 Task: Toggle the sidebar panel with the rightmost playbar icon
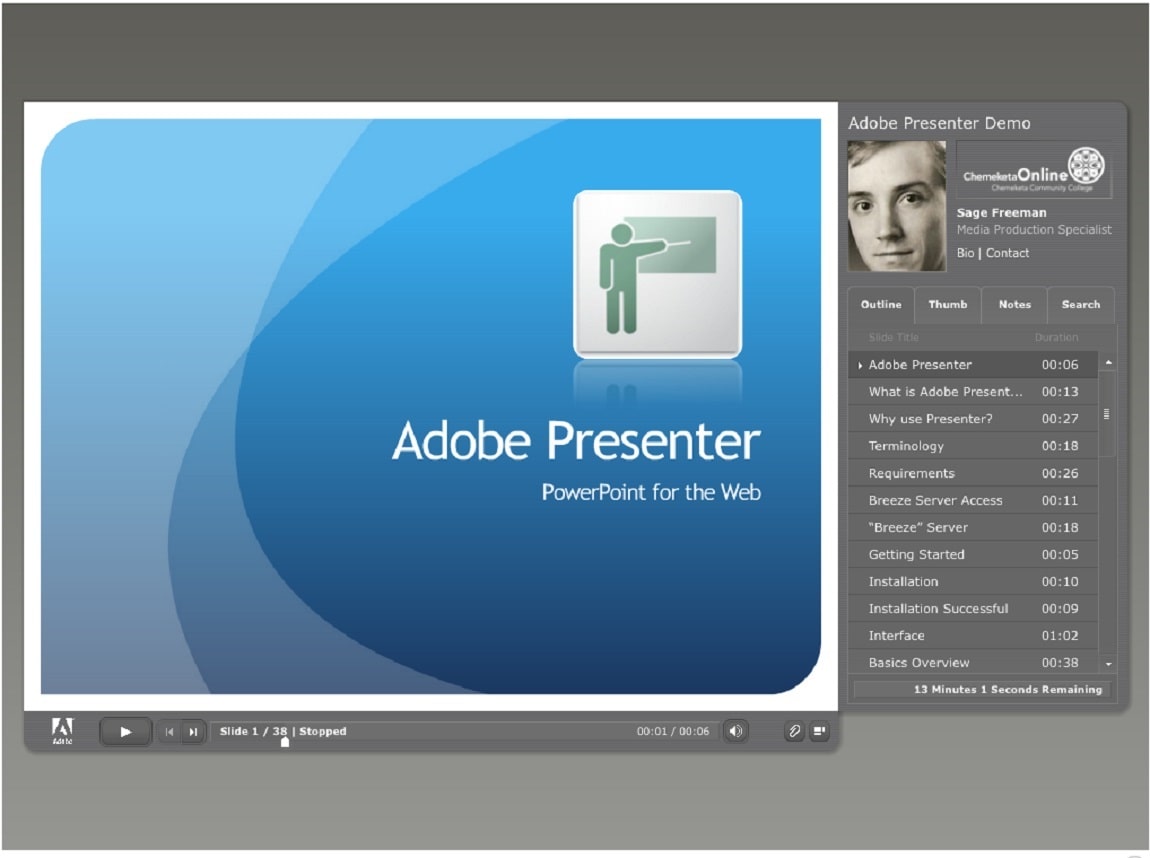(x=819, y=731)
